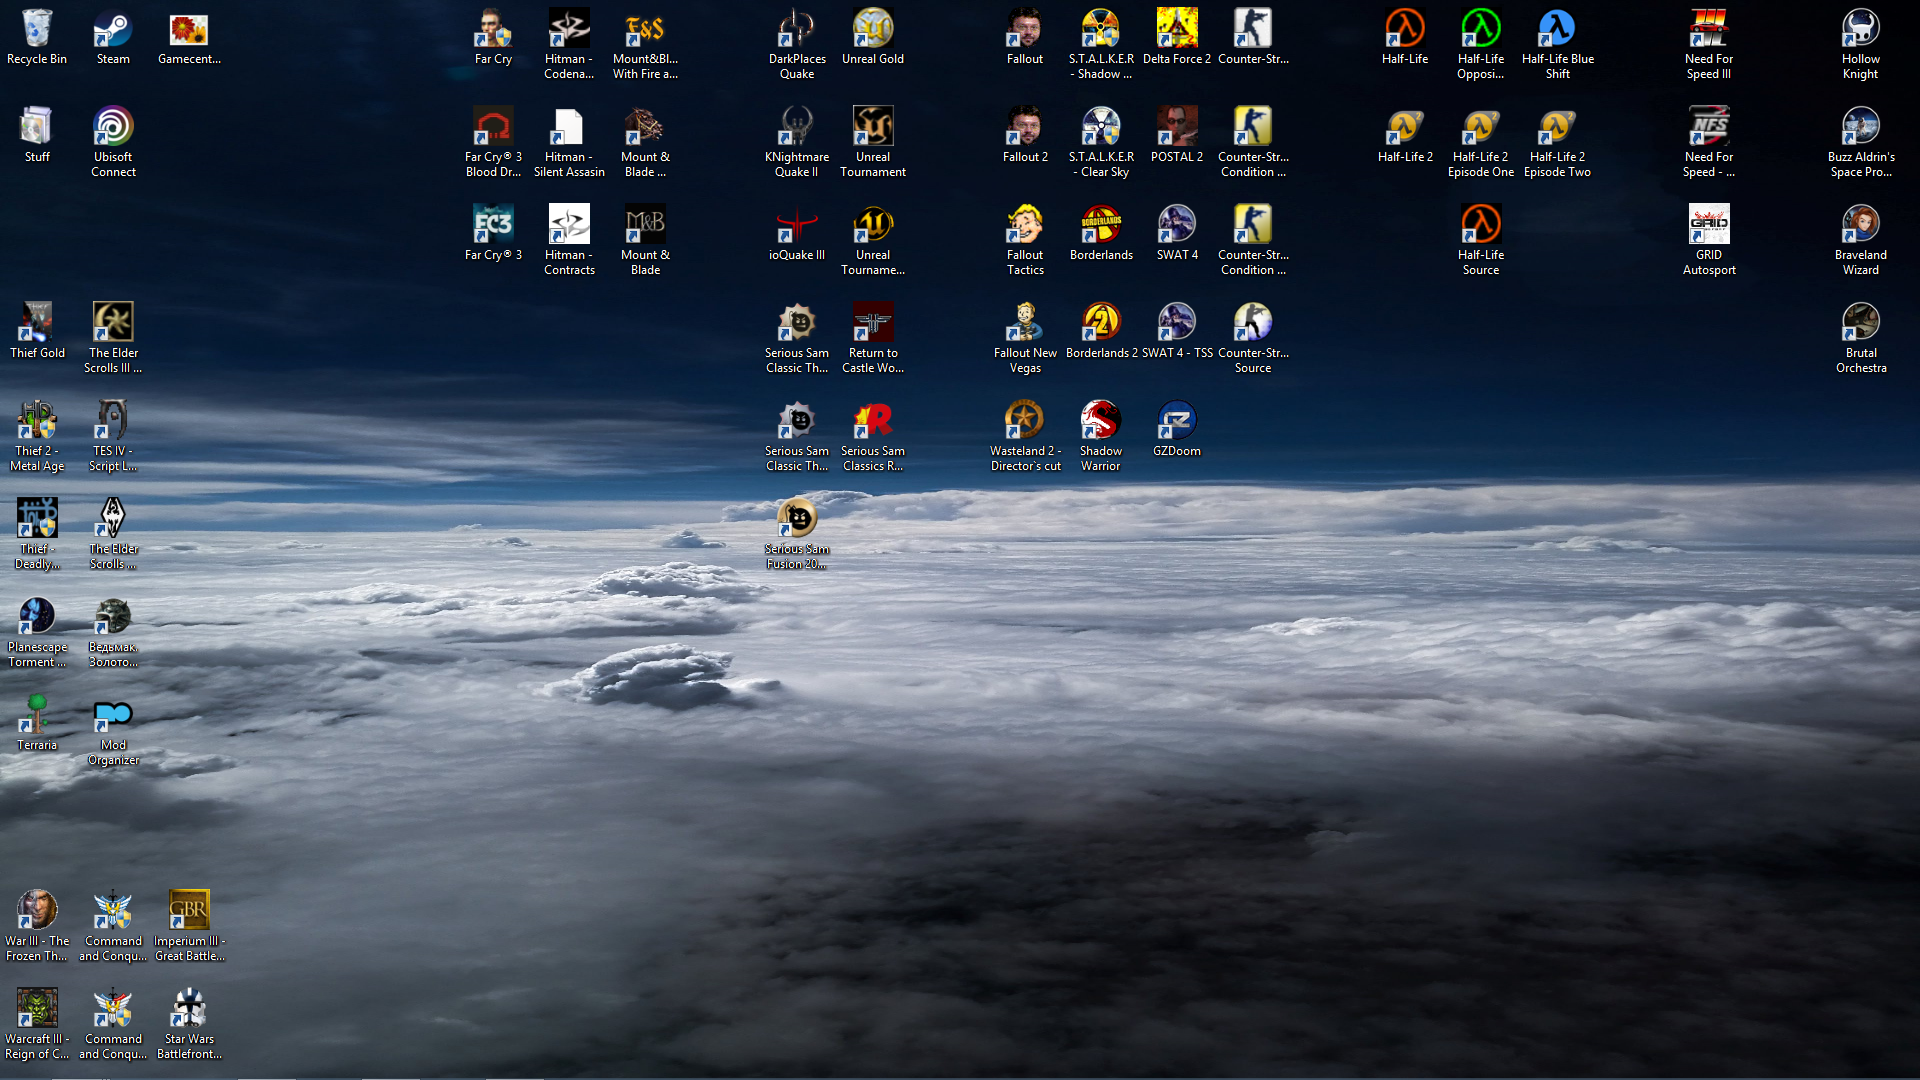
Task: Select the Unreal Gold icon
Action: (x=873, y=30)
